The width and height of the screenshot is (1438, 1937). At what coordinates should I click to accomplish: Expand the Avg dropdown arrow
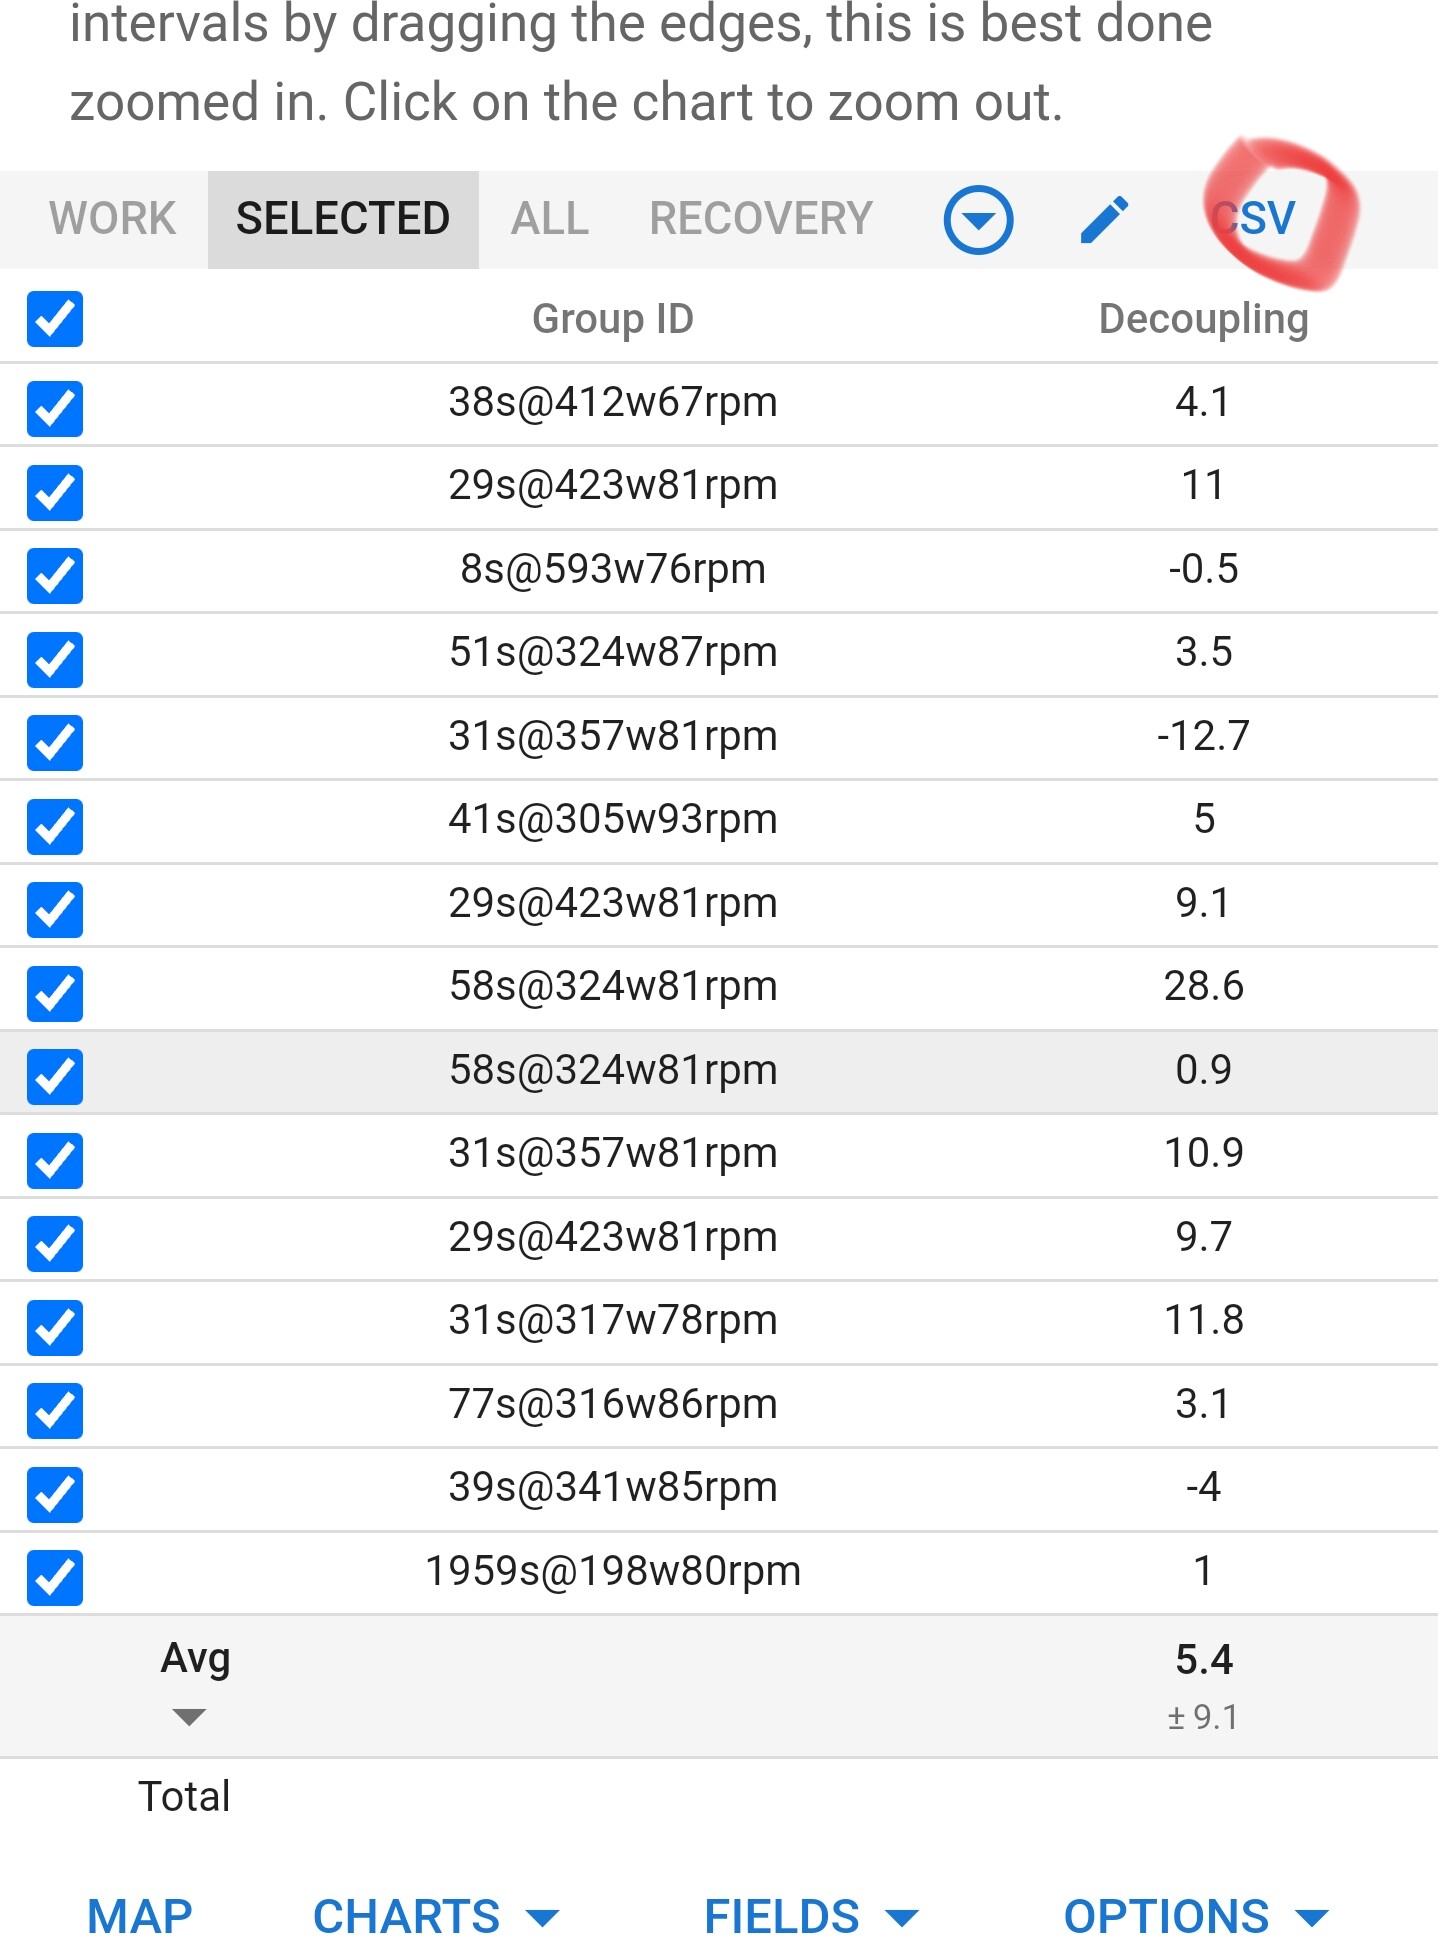point(189,1717)
